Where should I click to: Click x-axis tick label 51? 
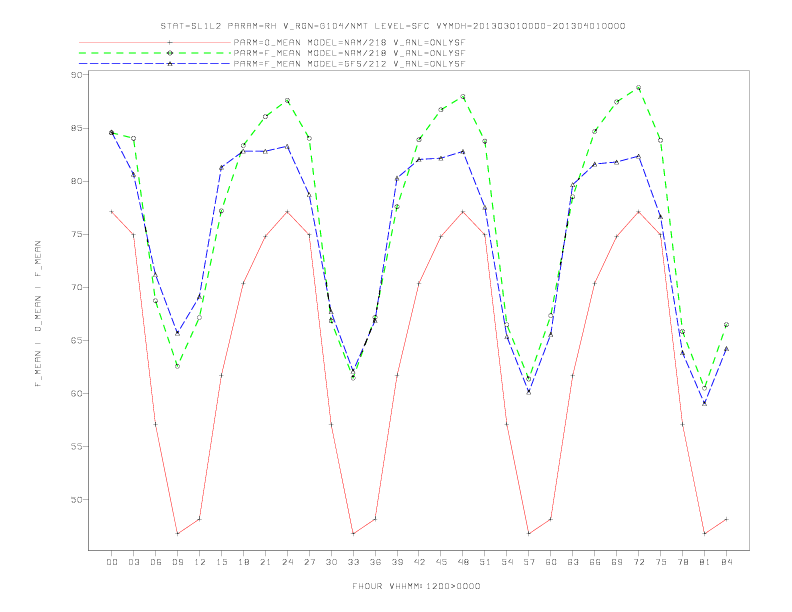click(485, 562)
